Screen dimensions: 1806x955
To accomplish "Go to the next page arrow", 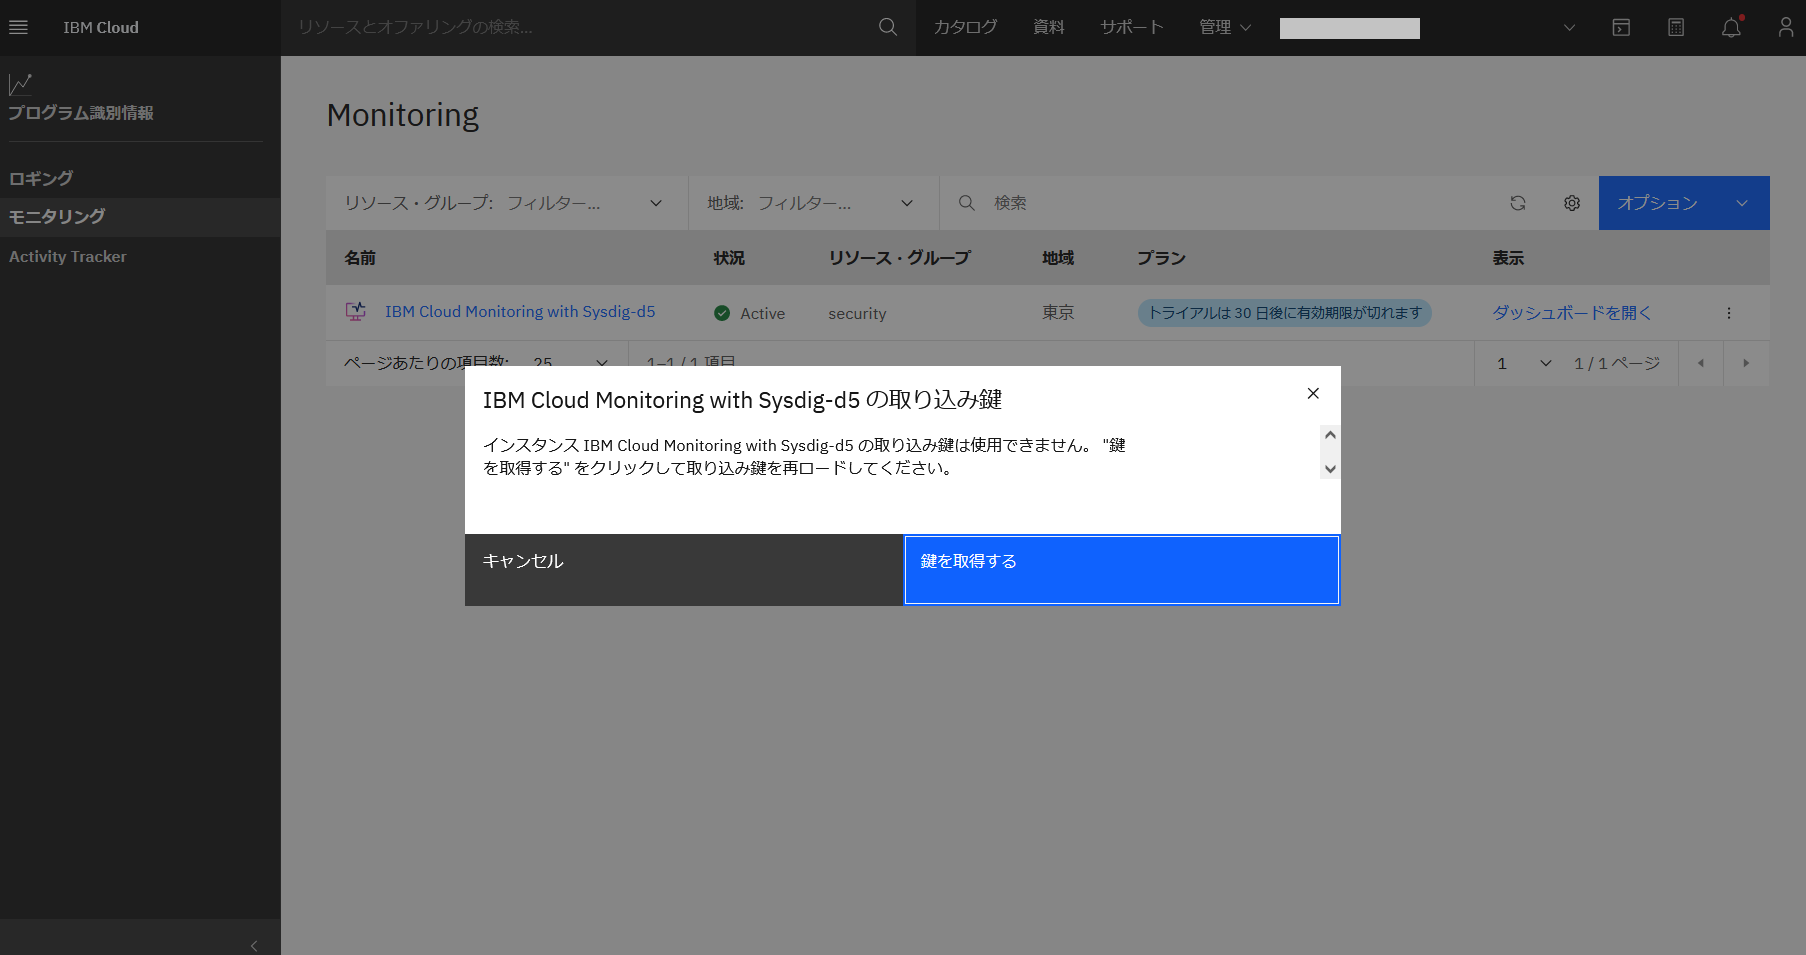I will pos(1746,363).
